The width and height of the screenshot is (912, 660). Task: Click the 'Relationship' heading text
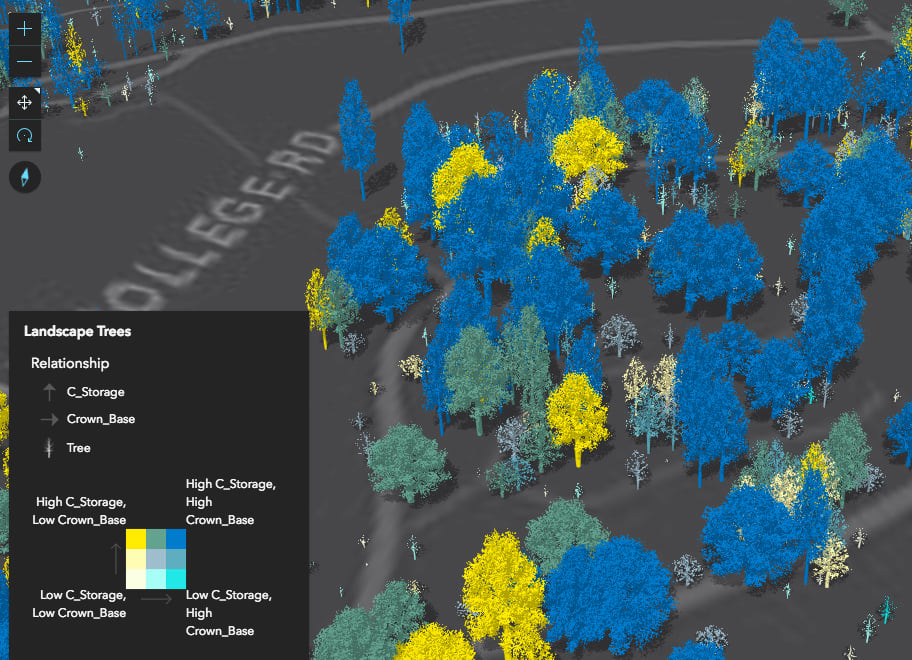click(70, 363)
